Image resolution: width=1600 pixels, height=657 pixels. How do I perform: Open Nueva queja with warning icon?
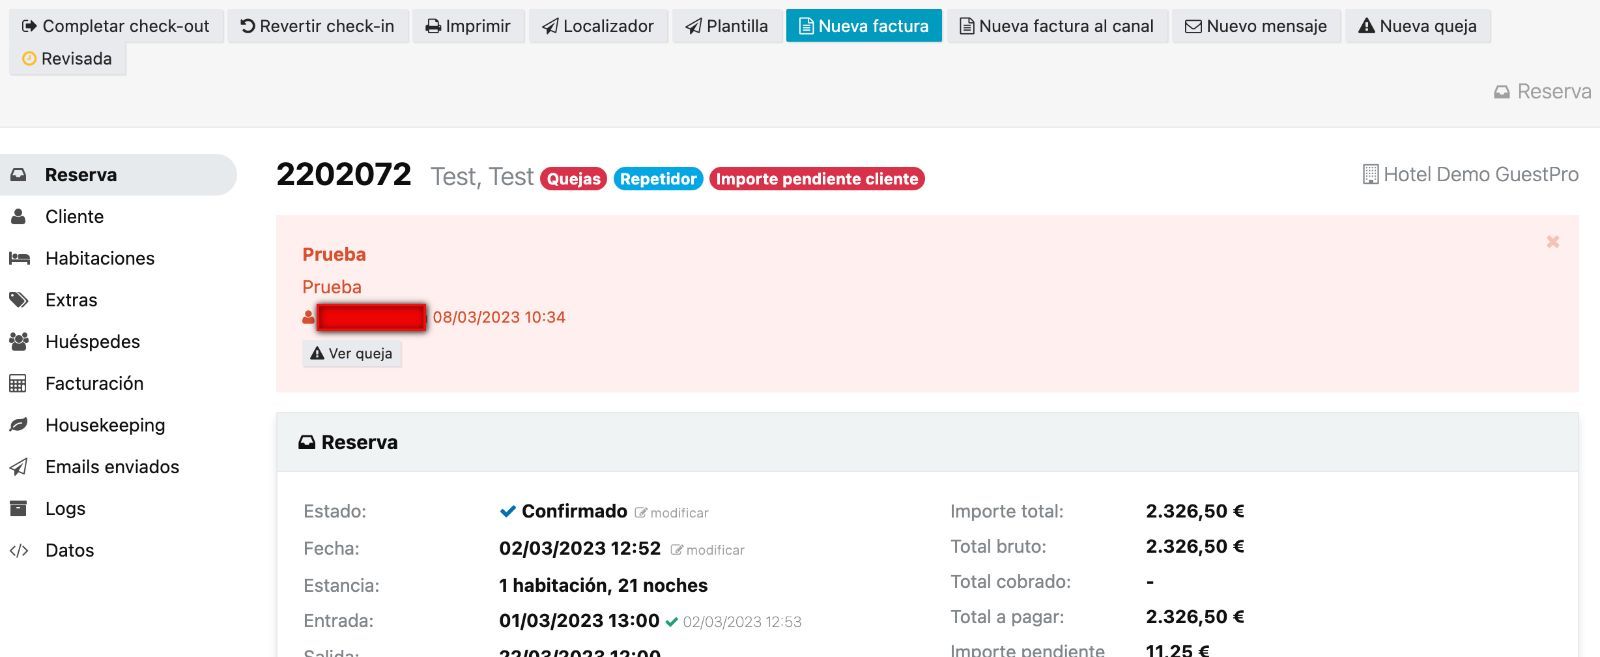click(1417, 26)
